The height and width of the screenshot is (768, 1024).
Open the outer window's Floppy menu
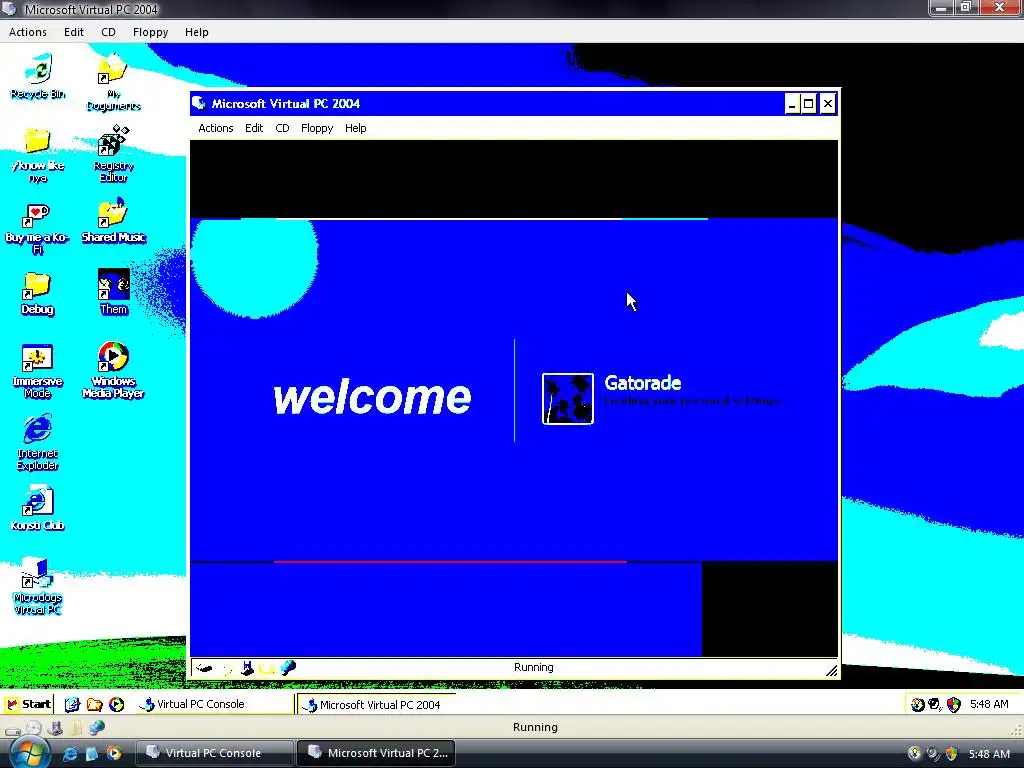(150, 32)
